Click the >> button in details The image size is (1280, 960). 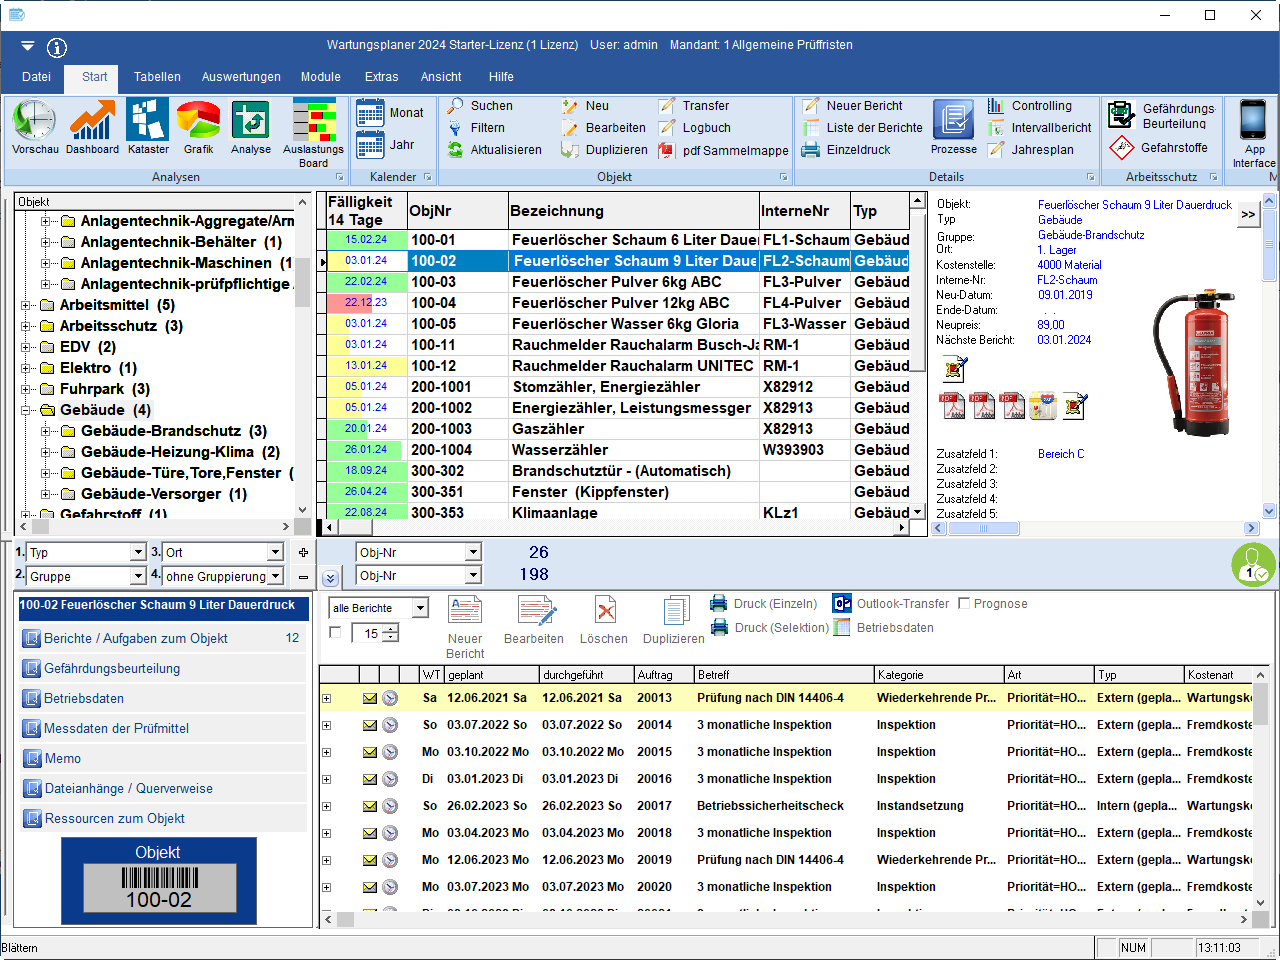pyautogui.click(x=1248, y=214)
